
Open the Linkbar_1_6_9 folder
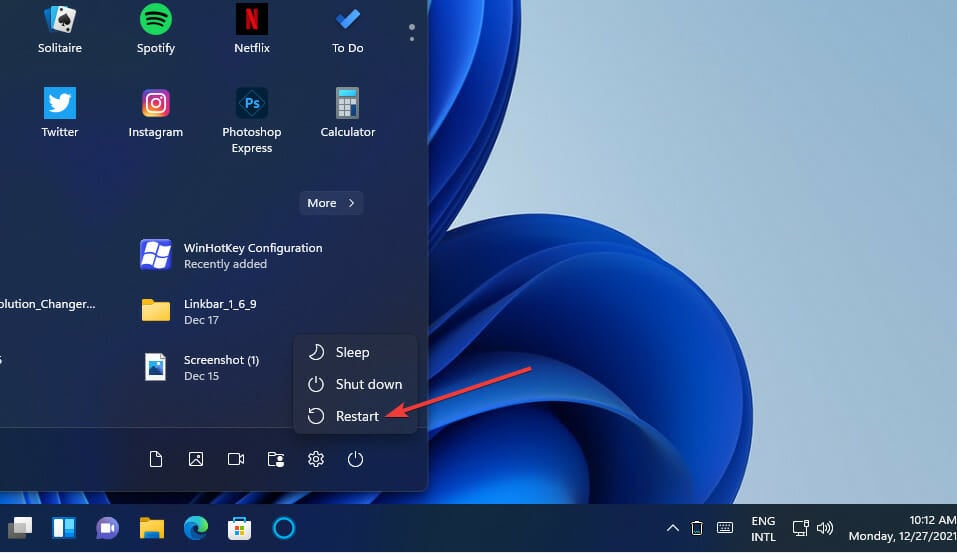pyautogui.click(x=201, y=311)
